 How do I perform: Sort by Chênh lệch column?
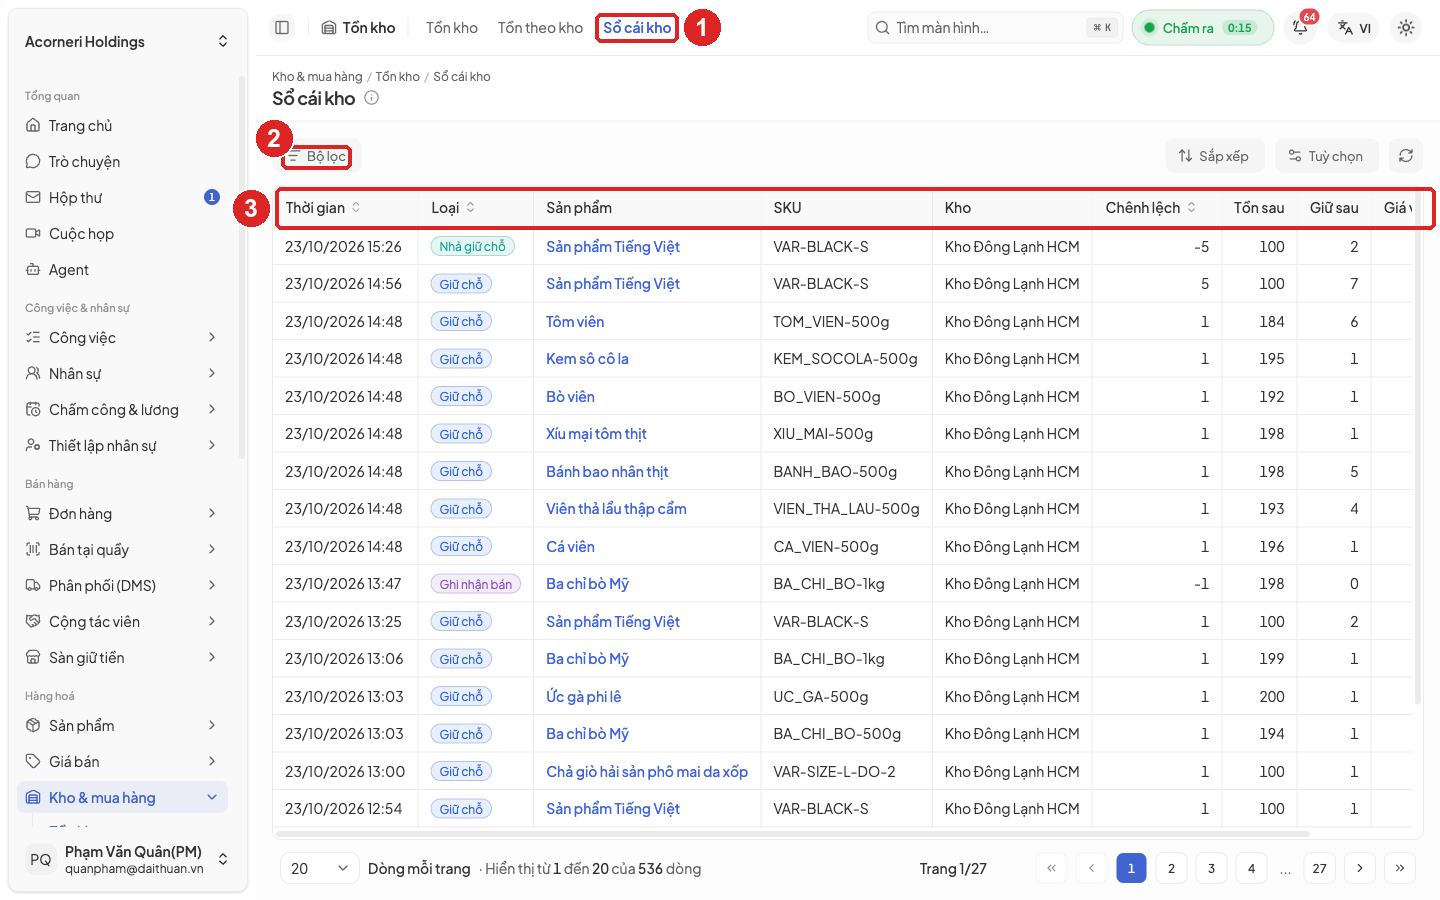coord(1151,208)
